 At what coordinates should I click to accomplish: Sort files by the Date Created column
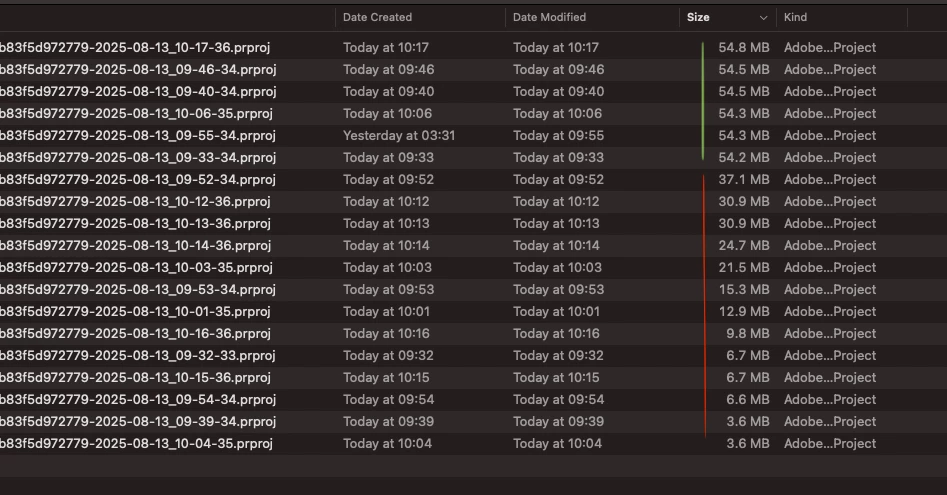377,18
